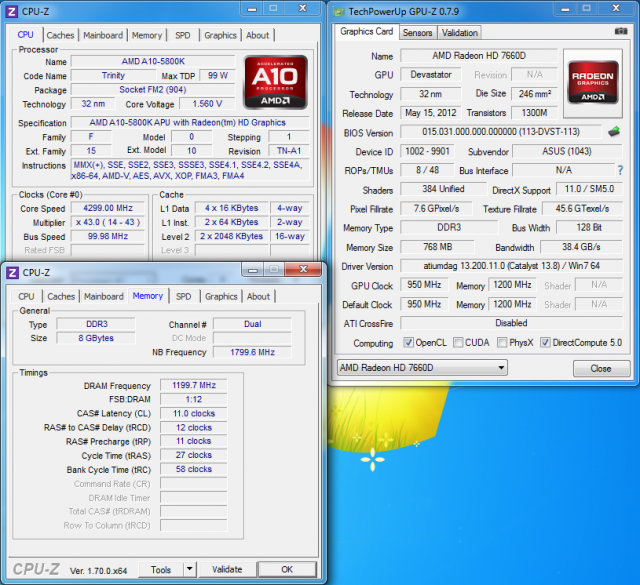Open the Graphics tab in top CPU-Z window
Viewport: 640px width, 585px height.
220,35
